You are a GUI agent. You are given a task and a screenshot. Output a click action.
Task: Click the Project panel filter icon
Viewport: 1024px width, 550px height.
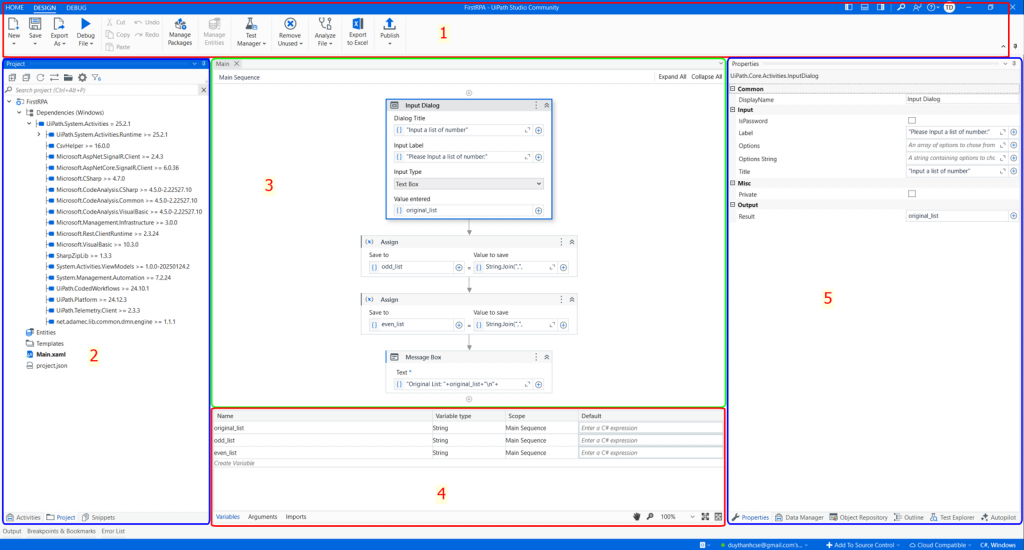pos(96,77)
